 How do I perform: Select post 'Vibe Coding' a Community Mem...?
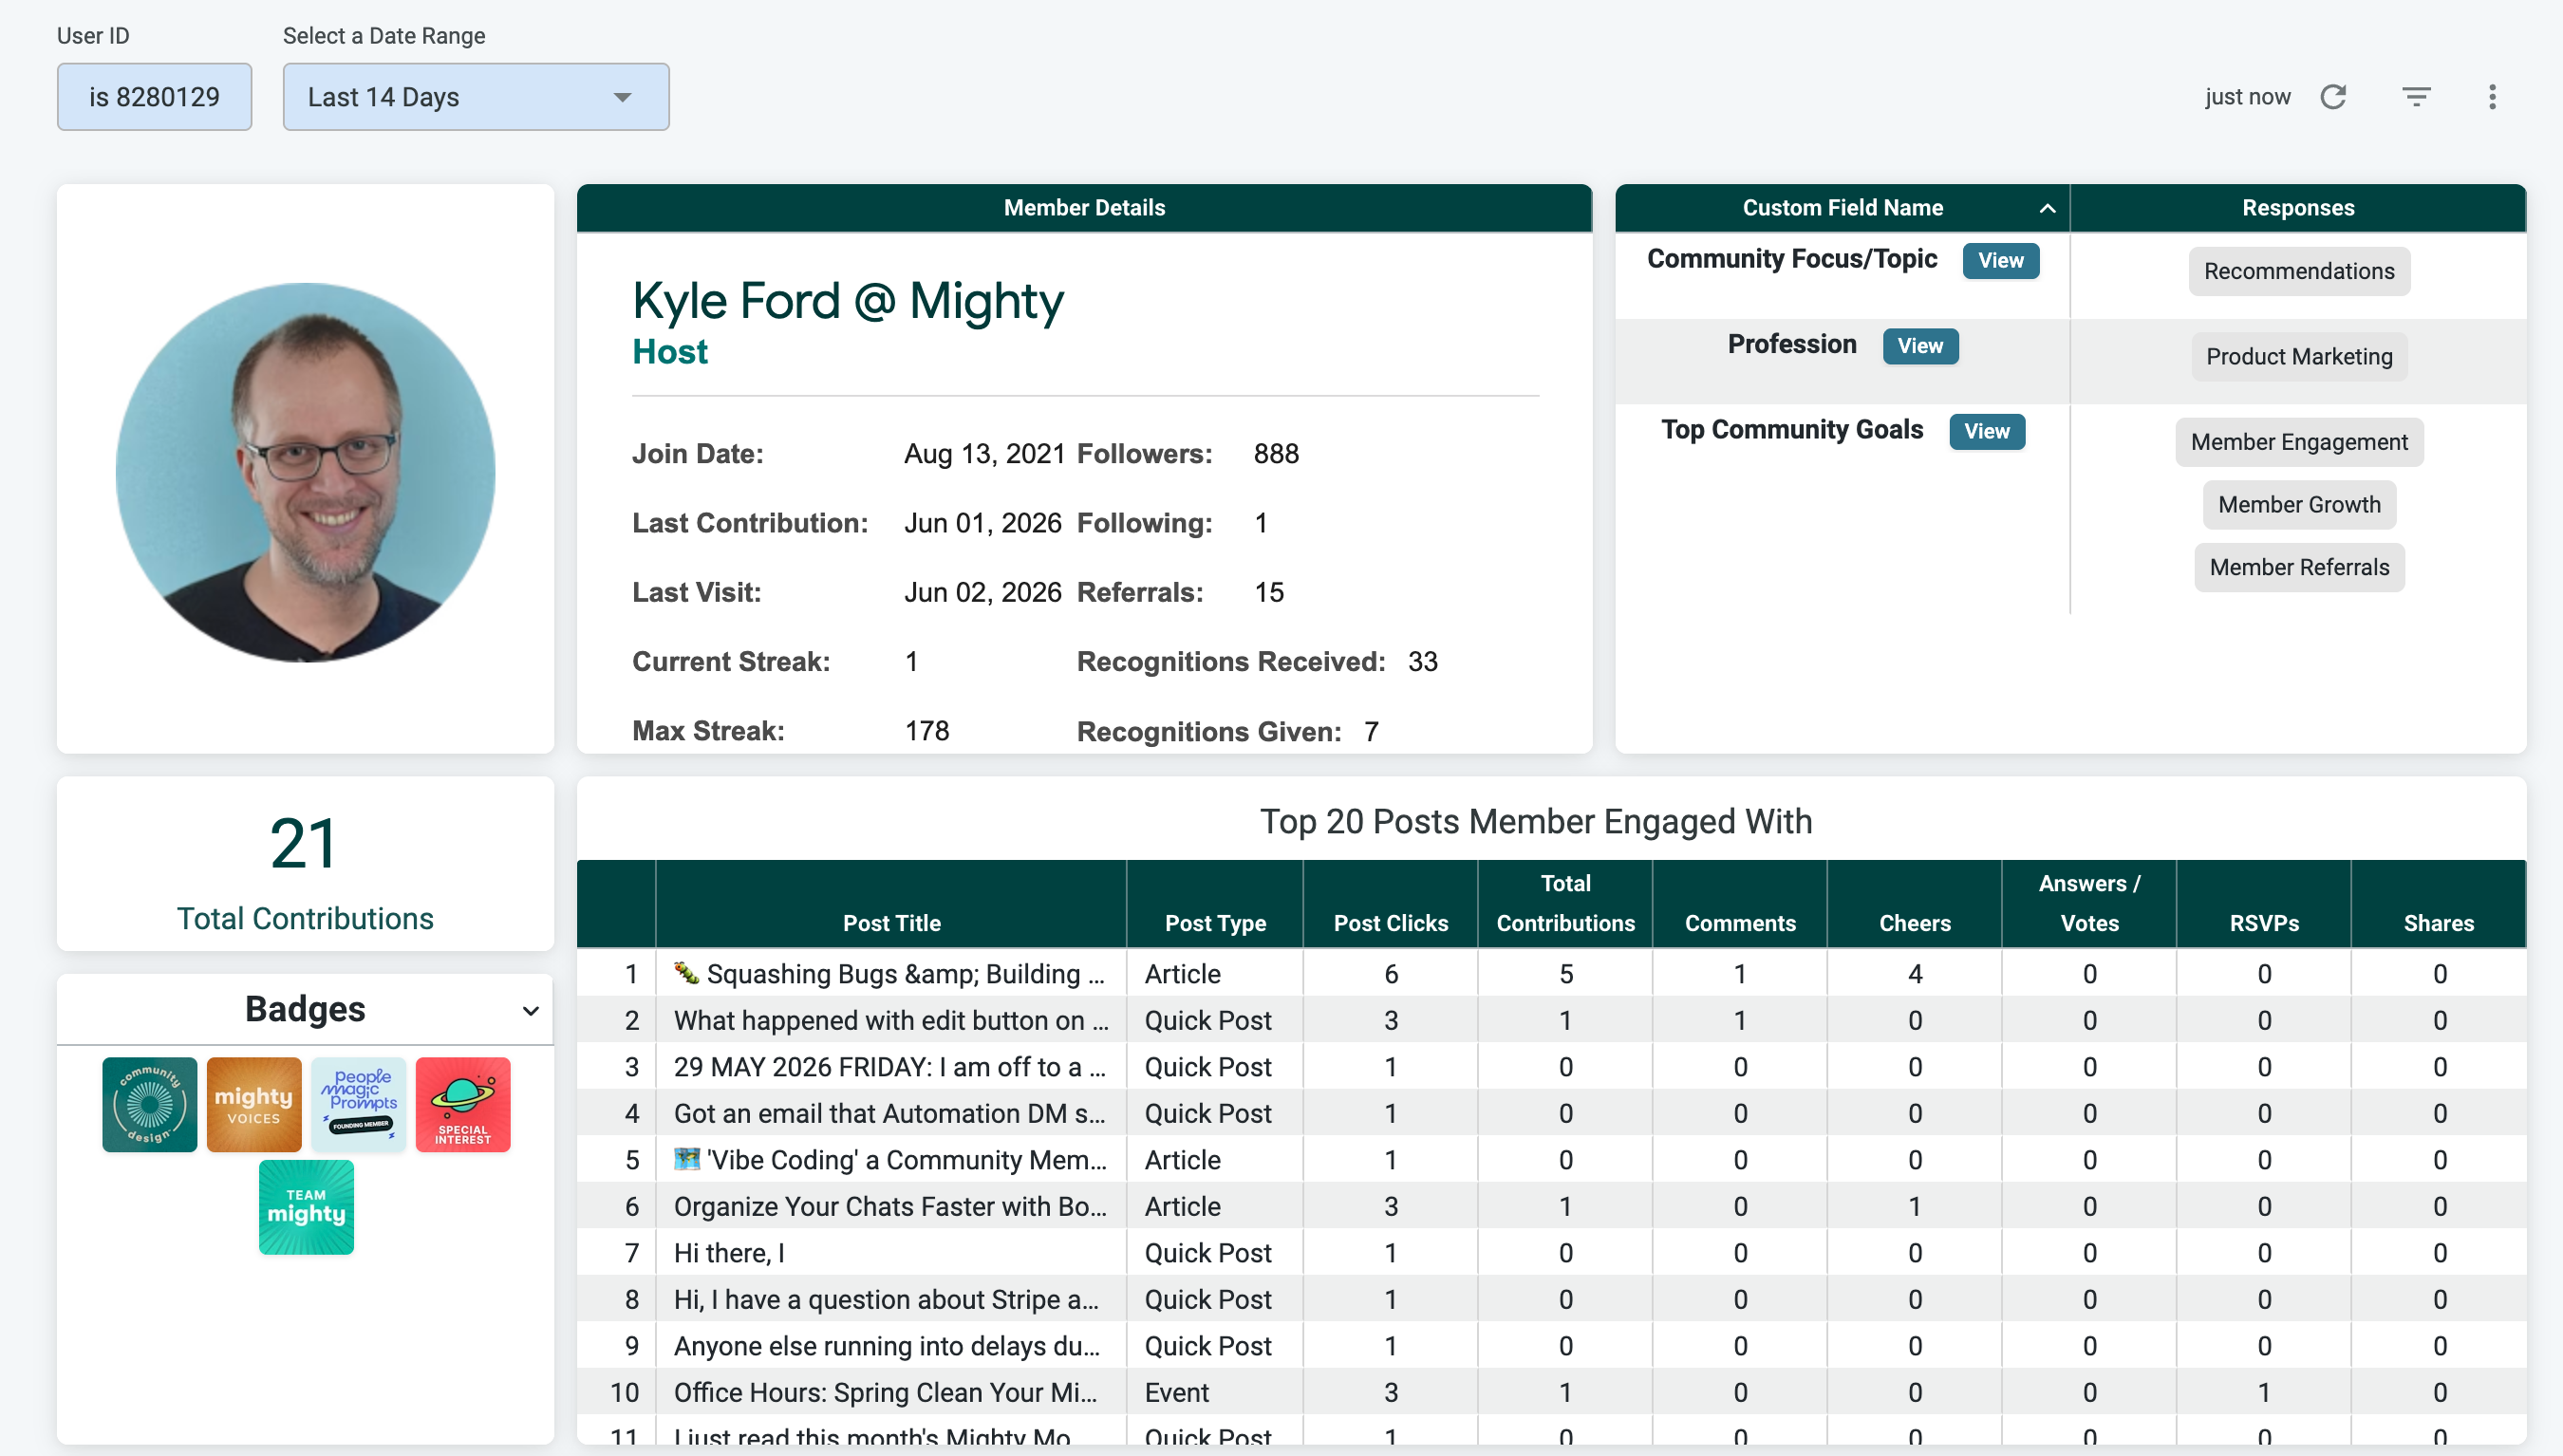click(890, 1160)
